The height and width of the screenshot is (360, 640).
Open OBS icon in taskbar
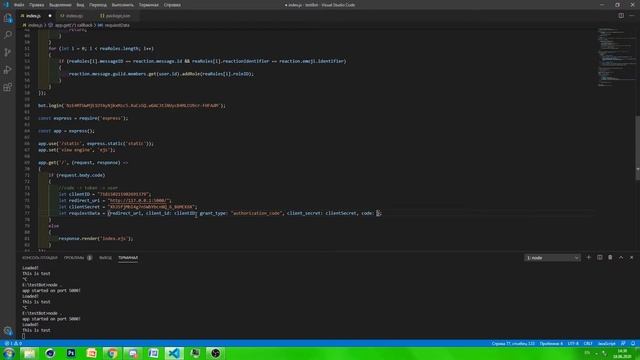coord(216,353)
